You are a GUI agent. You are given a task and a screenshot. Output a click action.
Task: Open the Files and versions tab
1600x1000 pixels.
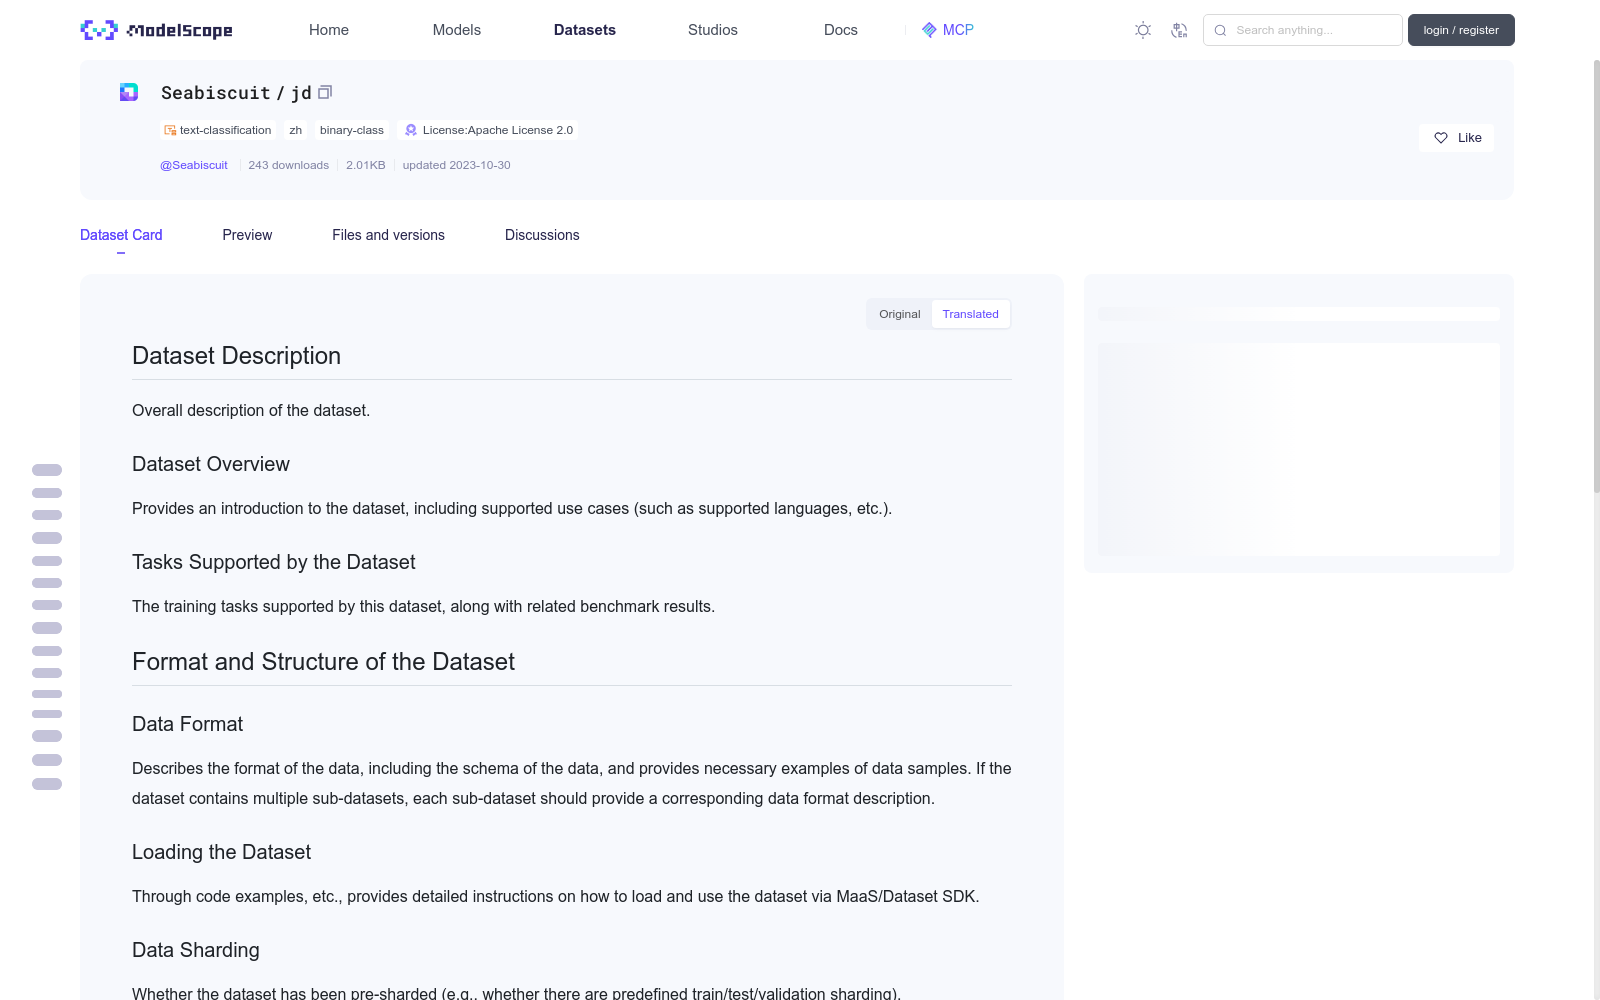388,235
